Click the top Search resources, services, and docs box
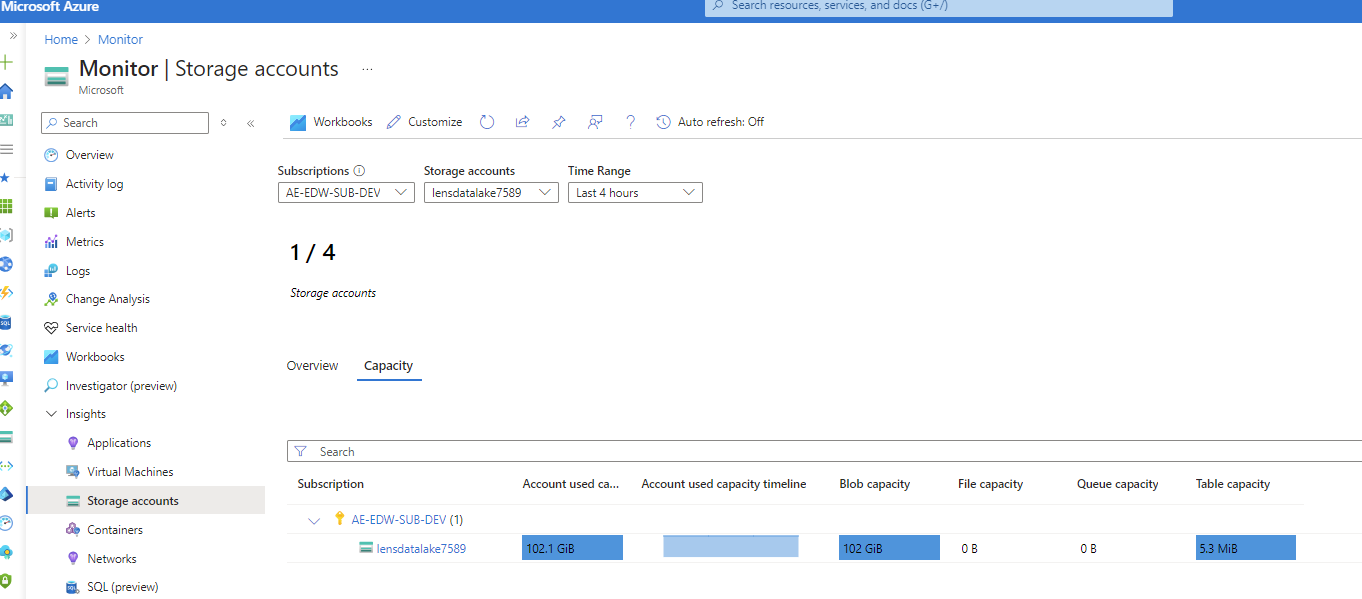Viewport: 1362px width, 599px height. [x=938, y=6]
